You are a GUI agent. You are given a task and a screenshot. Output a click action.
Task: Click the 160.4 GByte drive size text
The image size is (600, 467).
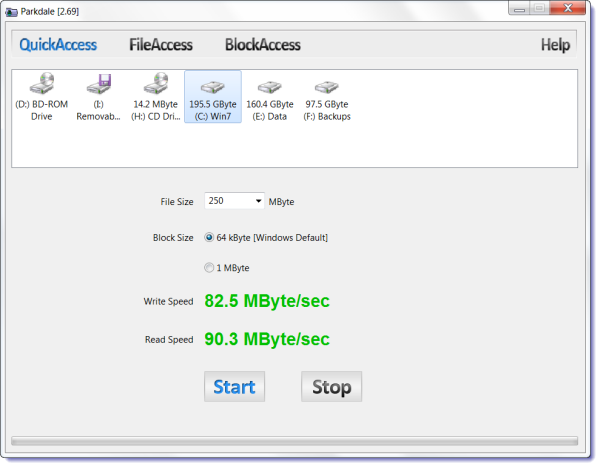coord(270,104)
